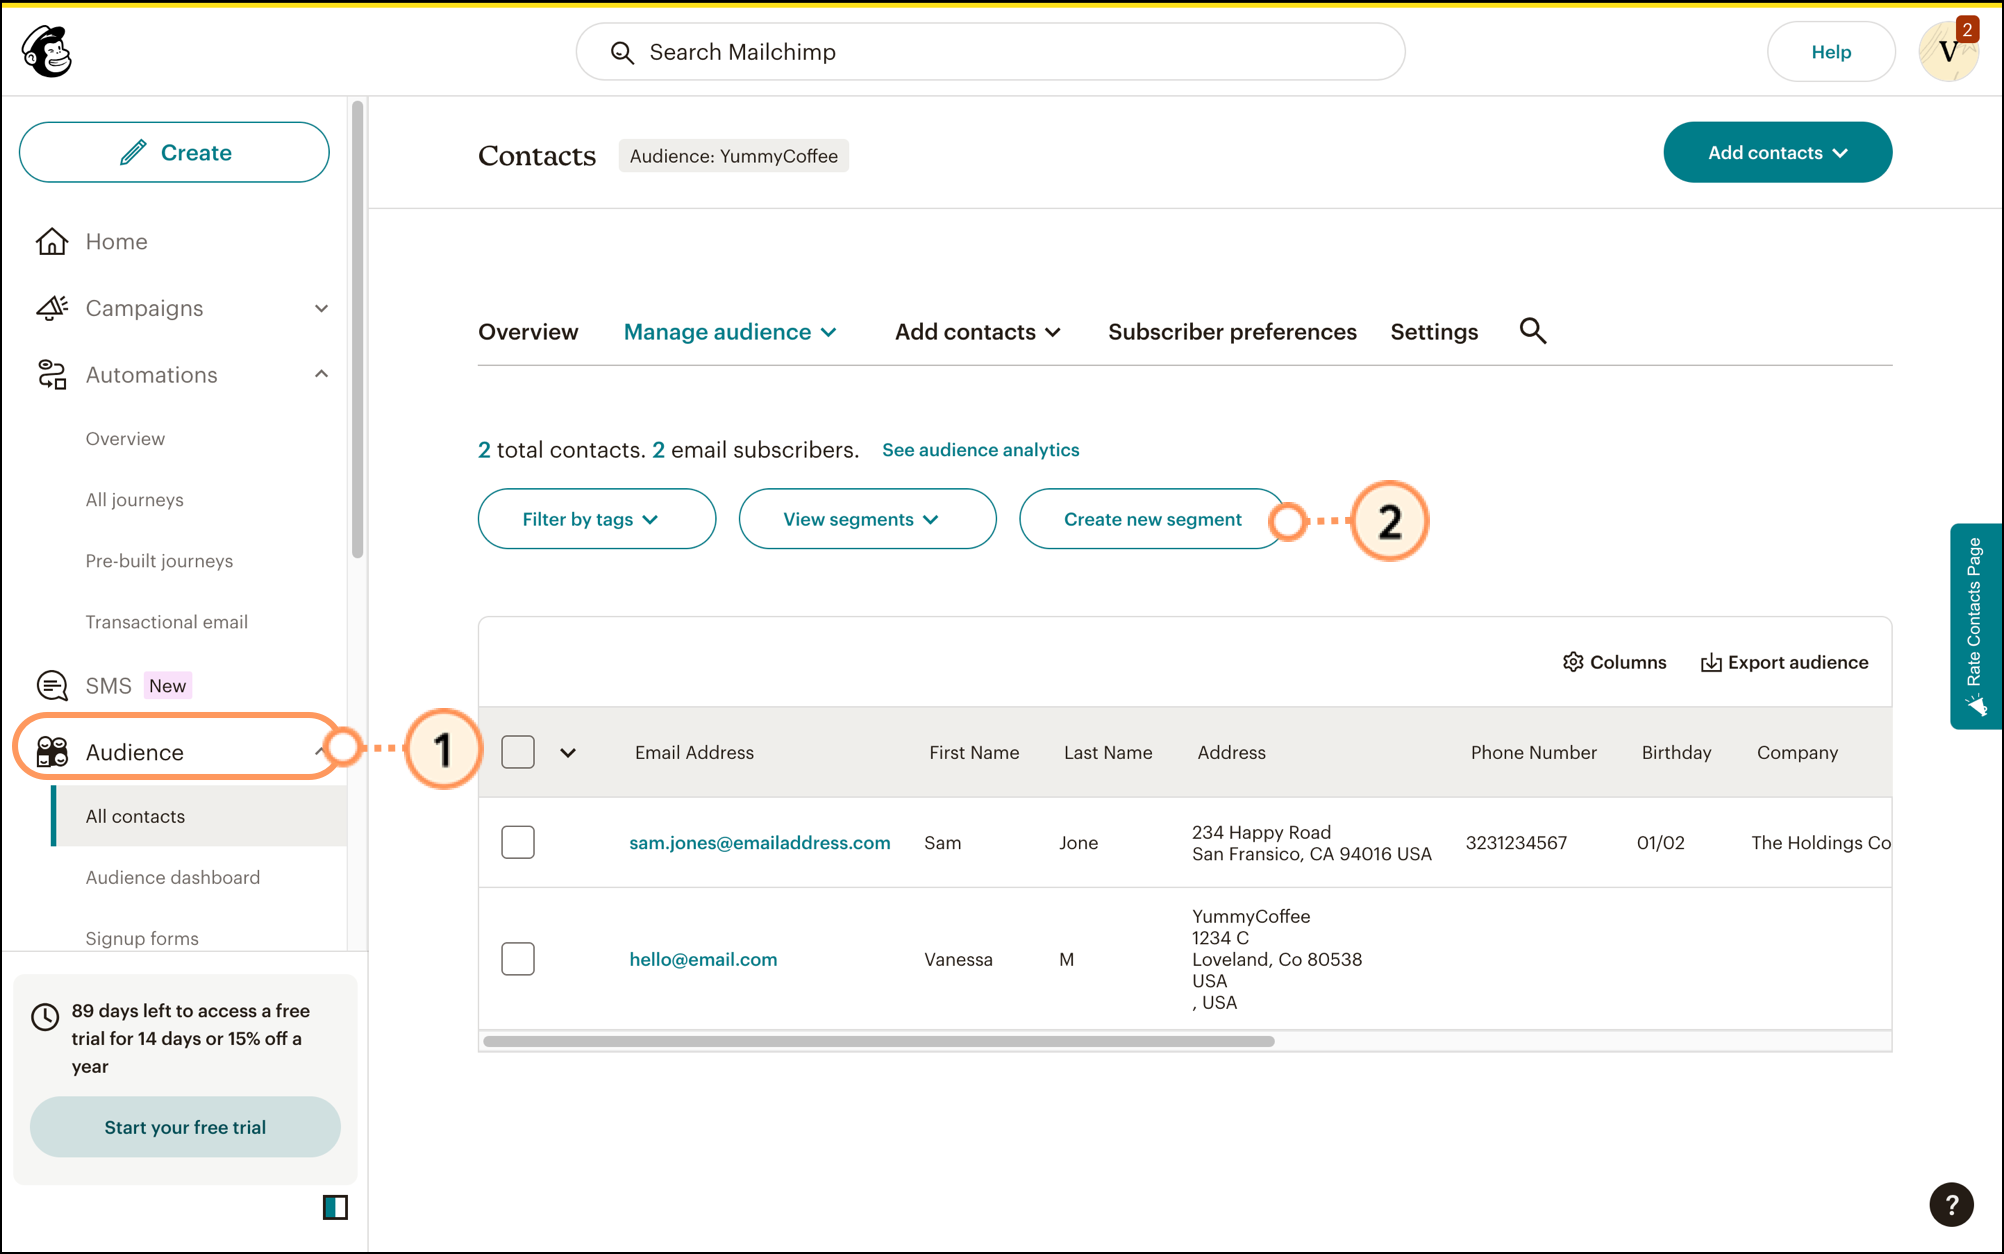Click the Audience people icon
2004x1254 pixels.
(52, 752)
